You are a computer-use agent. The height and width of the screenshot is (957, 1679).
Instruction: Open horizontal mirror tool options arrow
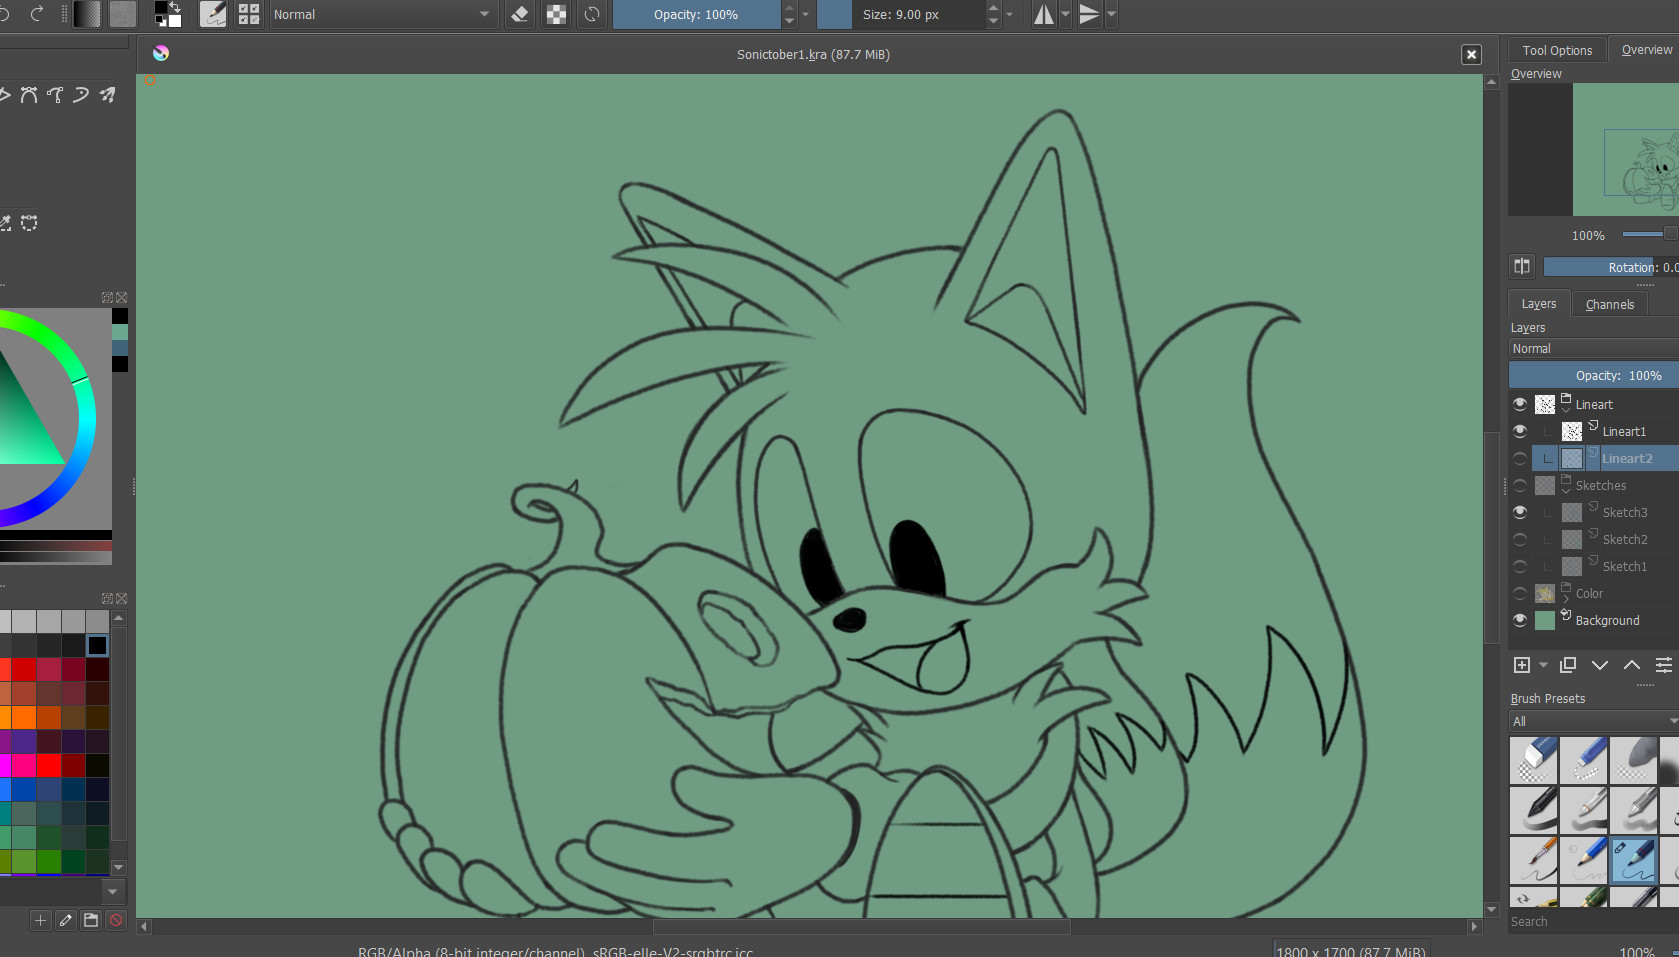pos(1065,14)
